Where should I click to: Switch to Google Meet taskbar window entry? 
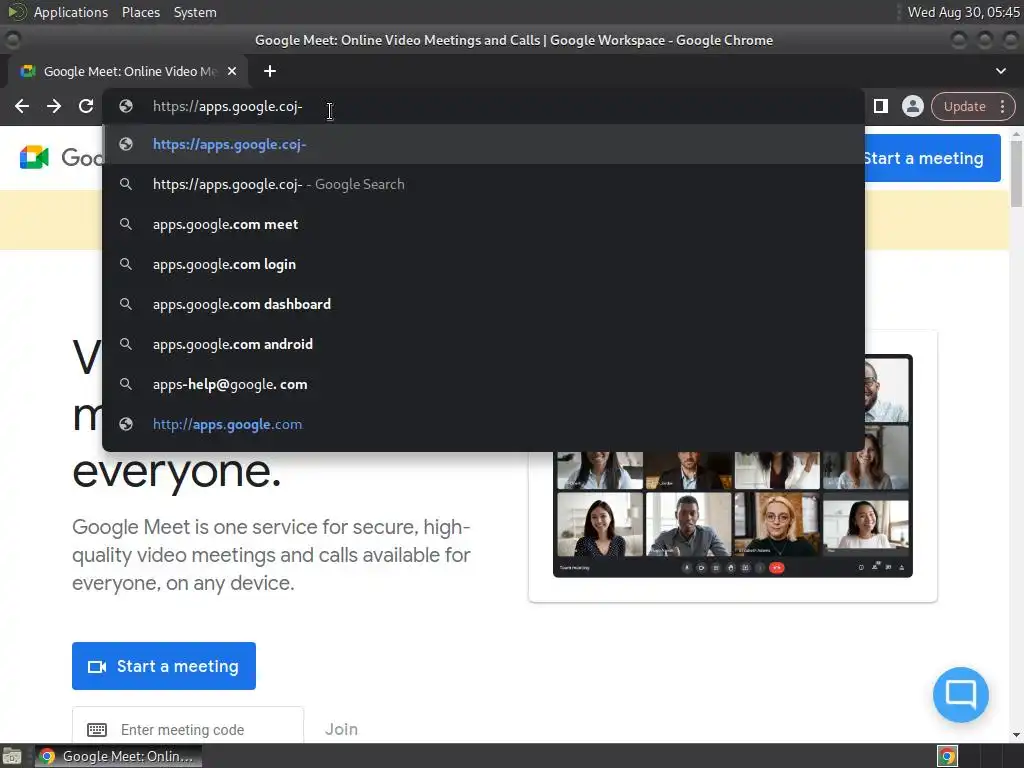pos(118,756)
